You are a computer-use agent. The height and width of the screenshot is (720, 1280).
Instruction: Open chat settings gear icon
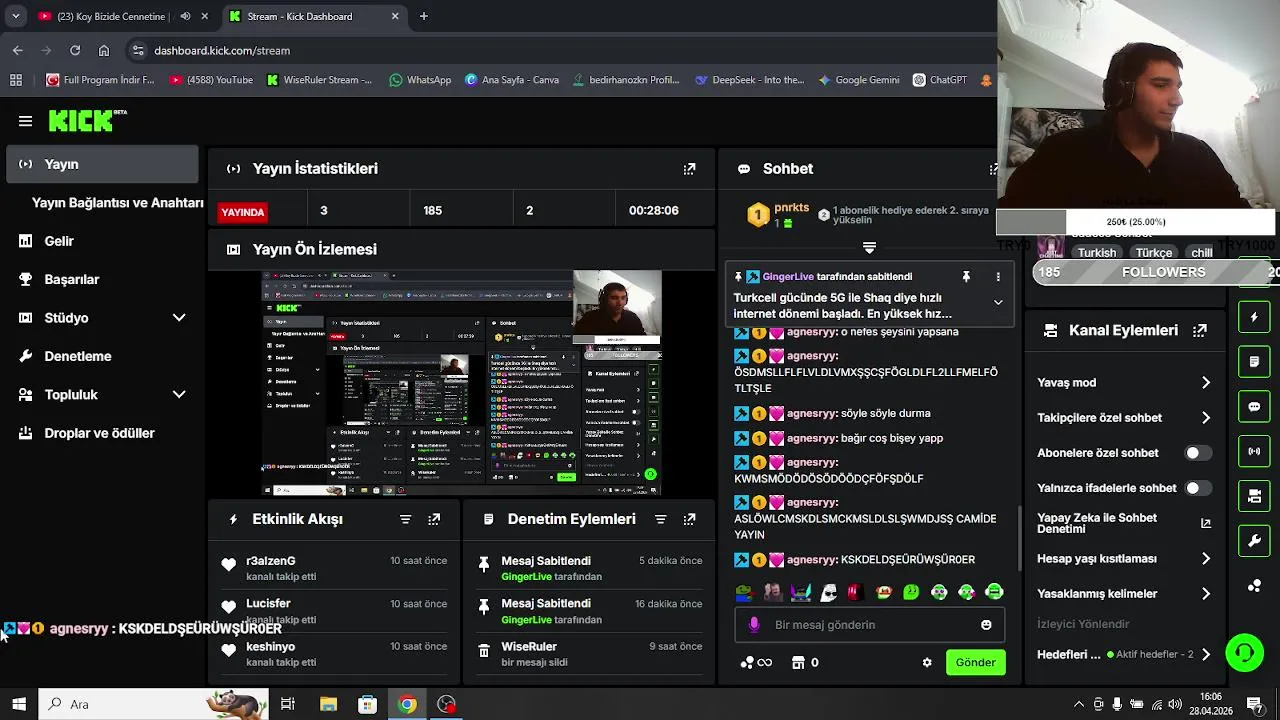(x=927, y=662)
